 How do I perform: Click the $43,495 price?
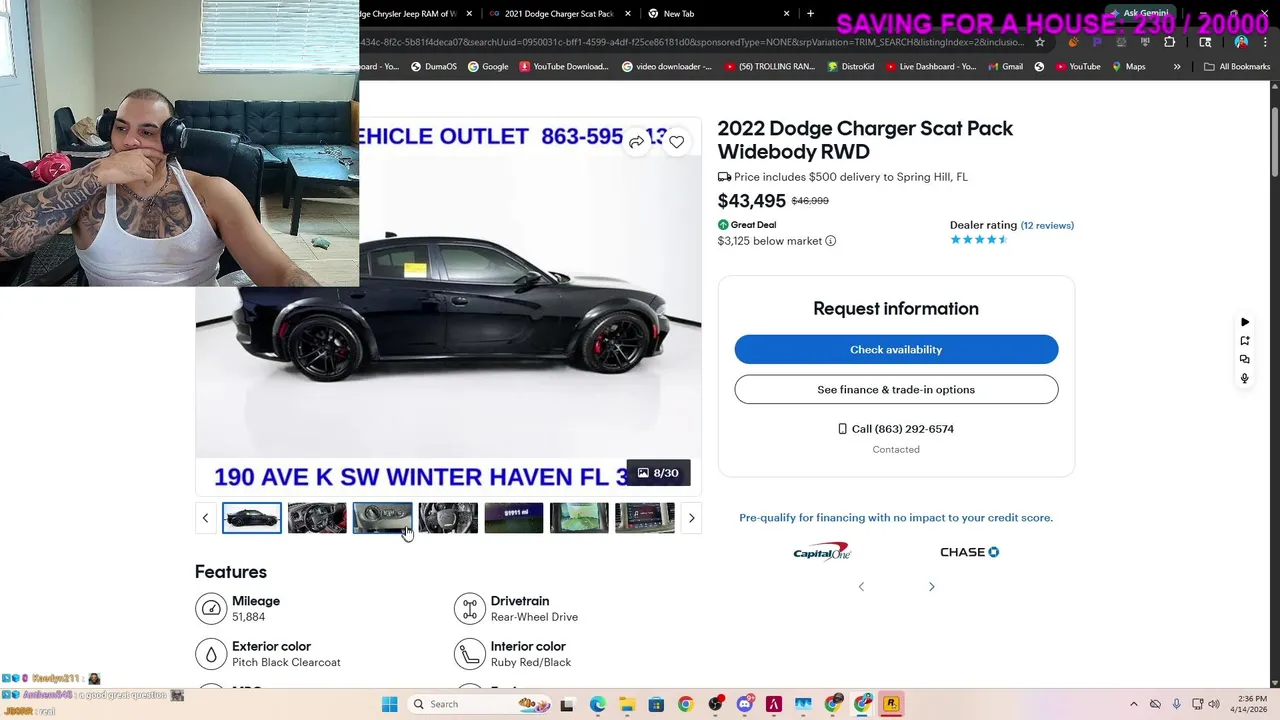751,201
